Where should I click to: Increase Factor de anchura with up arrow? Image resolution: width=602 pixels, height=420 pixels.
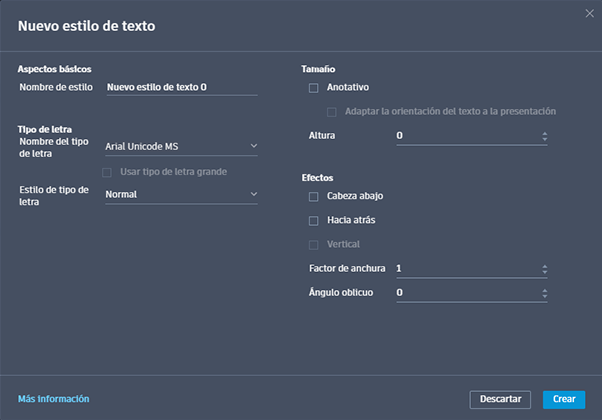click(544, 266)
